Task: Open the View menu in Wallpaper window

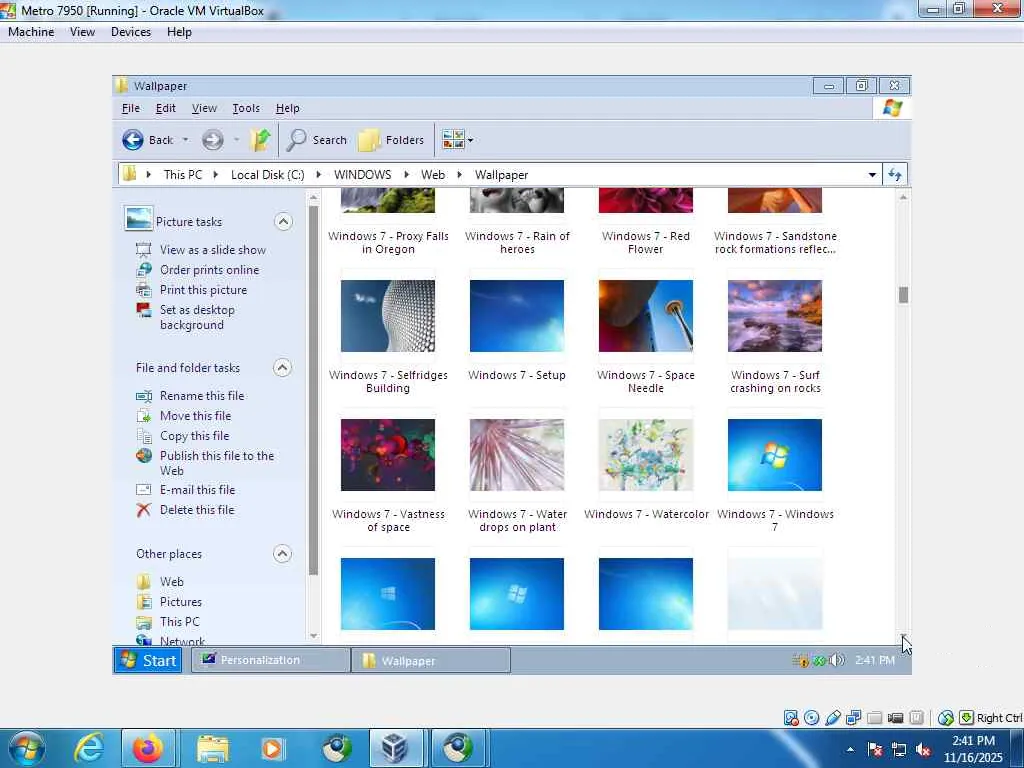Action: point(204,108)
